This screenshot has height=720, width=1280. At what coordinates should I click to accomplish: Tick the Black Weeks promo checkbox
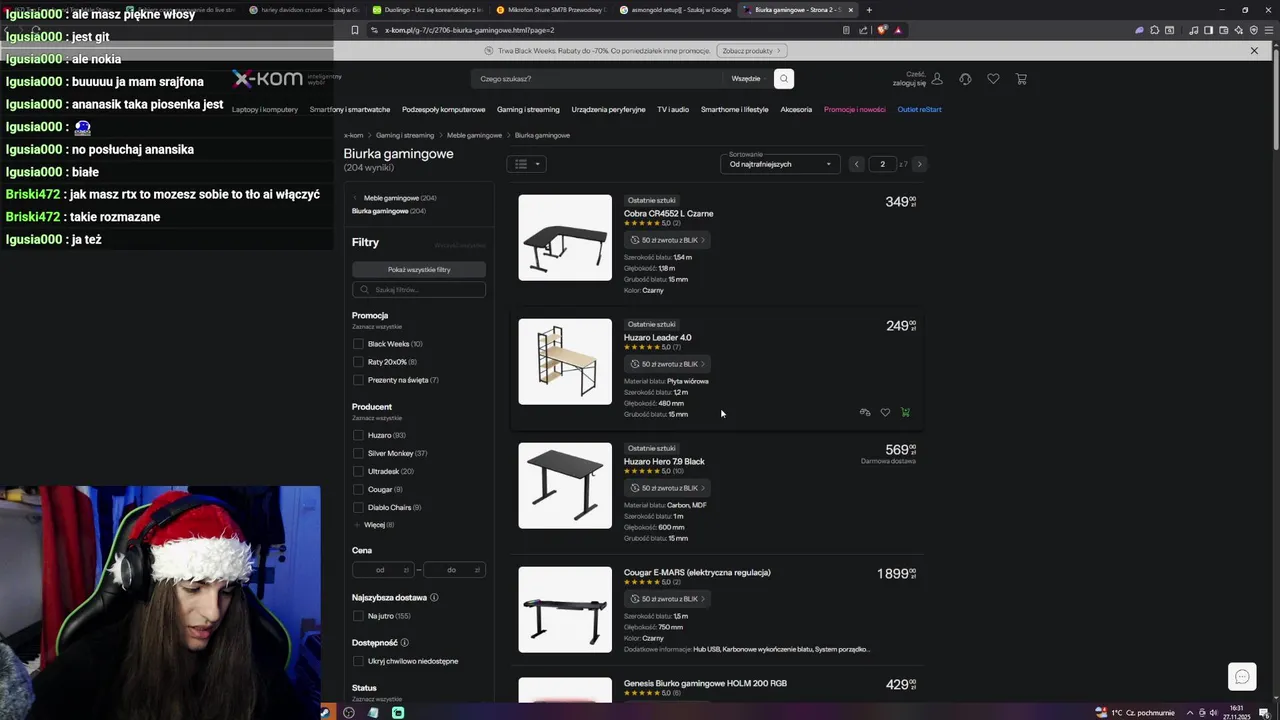coord(358,344)
